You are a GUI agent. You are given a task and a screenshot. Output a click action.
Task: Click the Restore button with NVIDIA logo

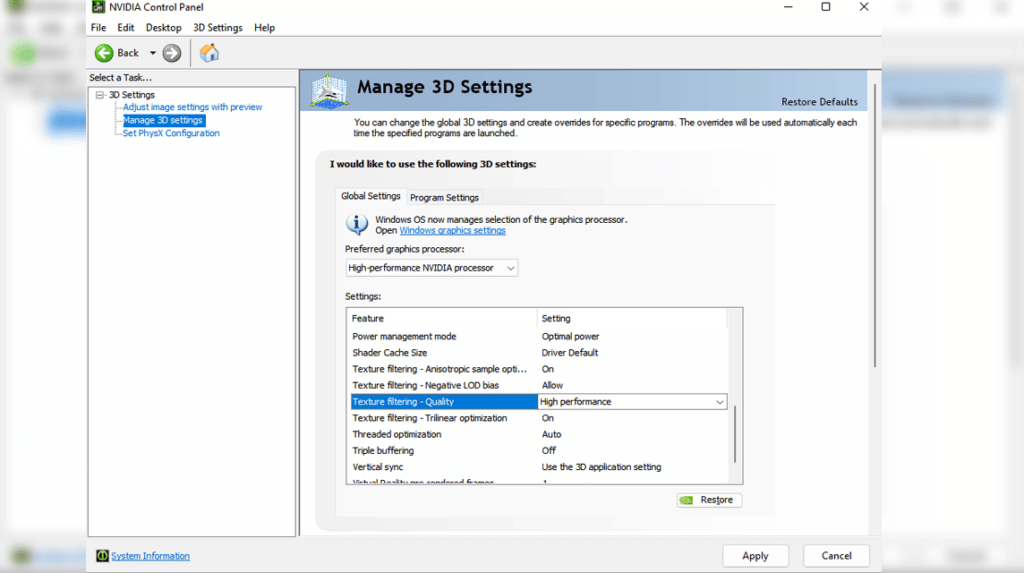click(x=709, y=500)
